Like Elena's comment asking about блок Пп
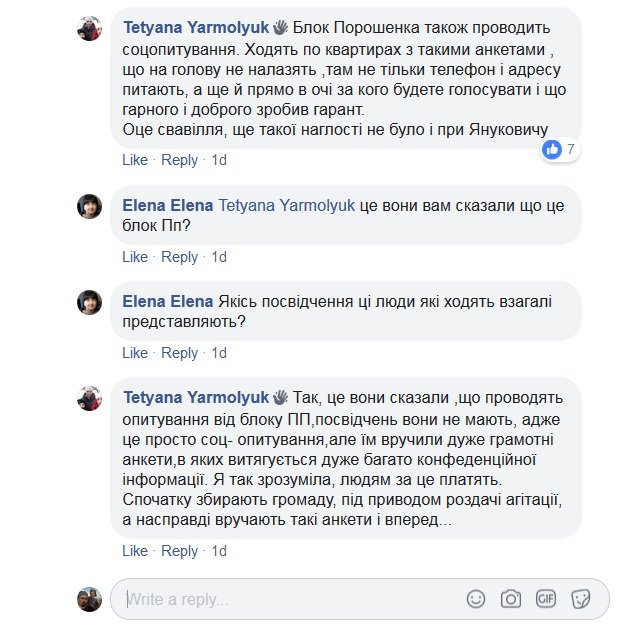625x627 pixels. (x=134, y=257)
